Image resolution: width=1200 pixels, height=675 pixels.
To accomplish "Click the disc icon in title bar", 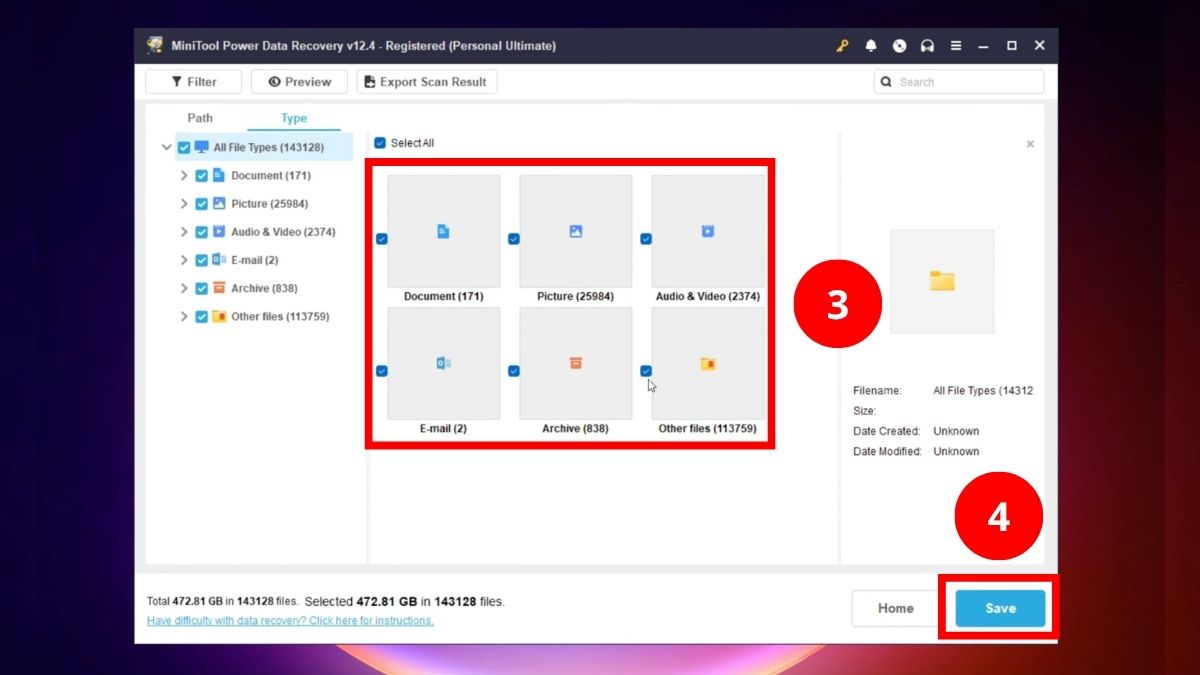I will [x=899, y=46].
